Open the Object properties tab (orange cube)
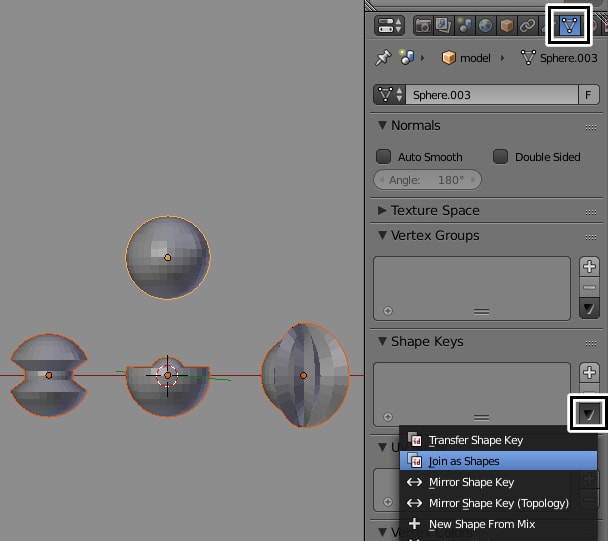 [506, 26]
